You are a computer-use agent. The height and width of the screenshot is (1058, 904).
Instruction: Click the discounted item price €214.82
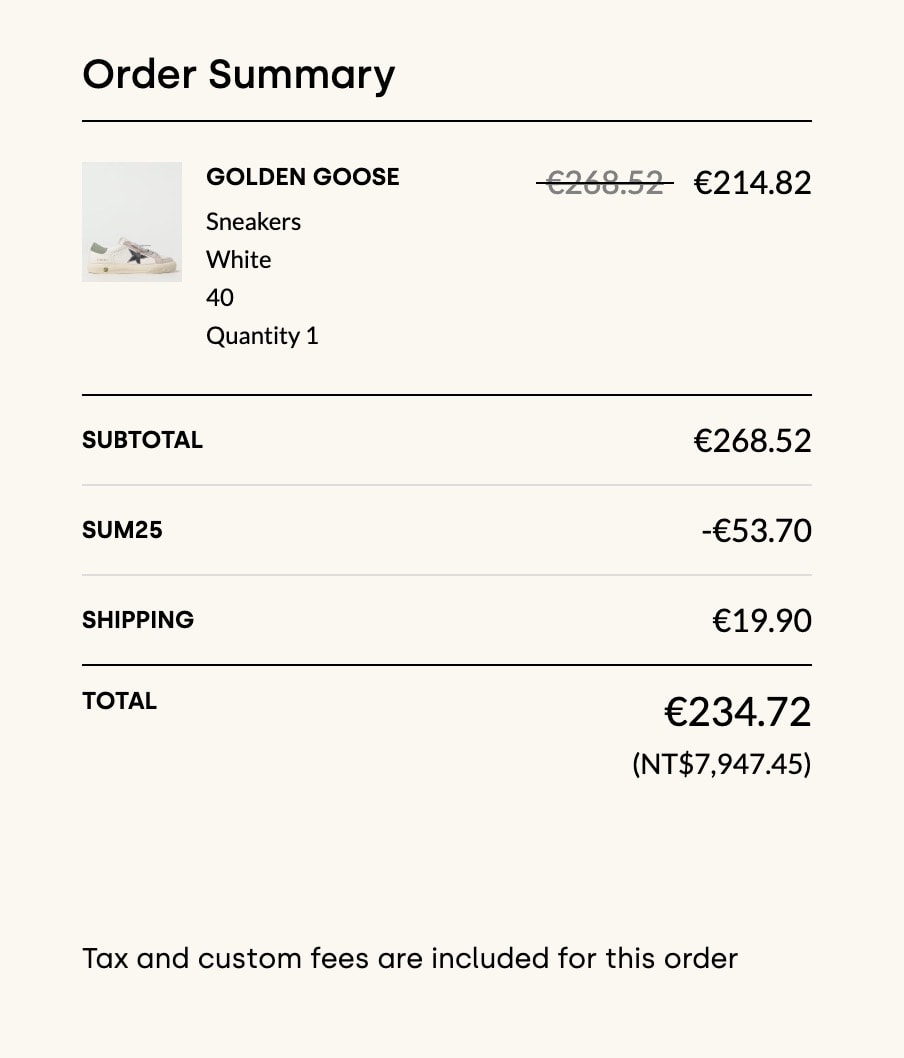[x=752, y=182]
